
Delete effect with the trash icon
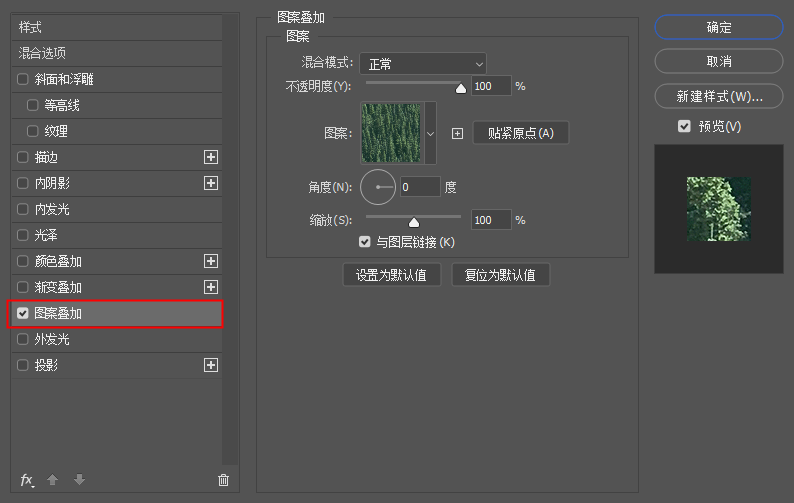pos(223,480)
